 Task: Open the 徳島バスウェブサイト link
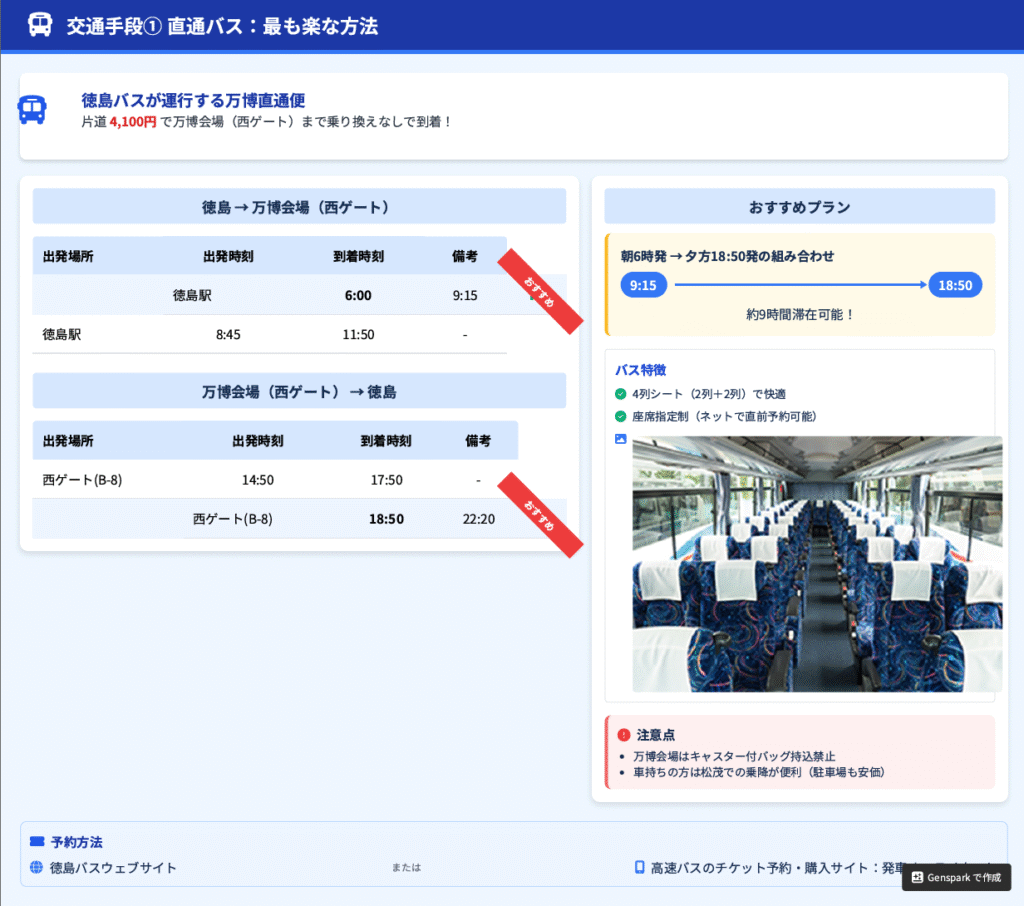[x=113, y=867]
